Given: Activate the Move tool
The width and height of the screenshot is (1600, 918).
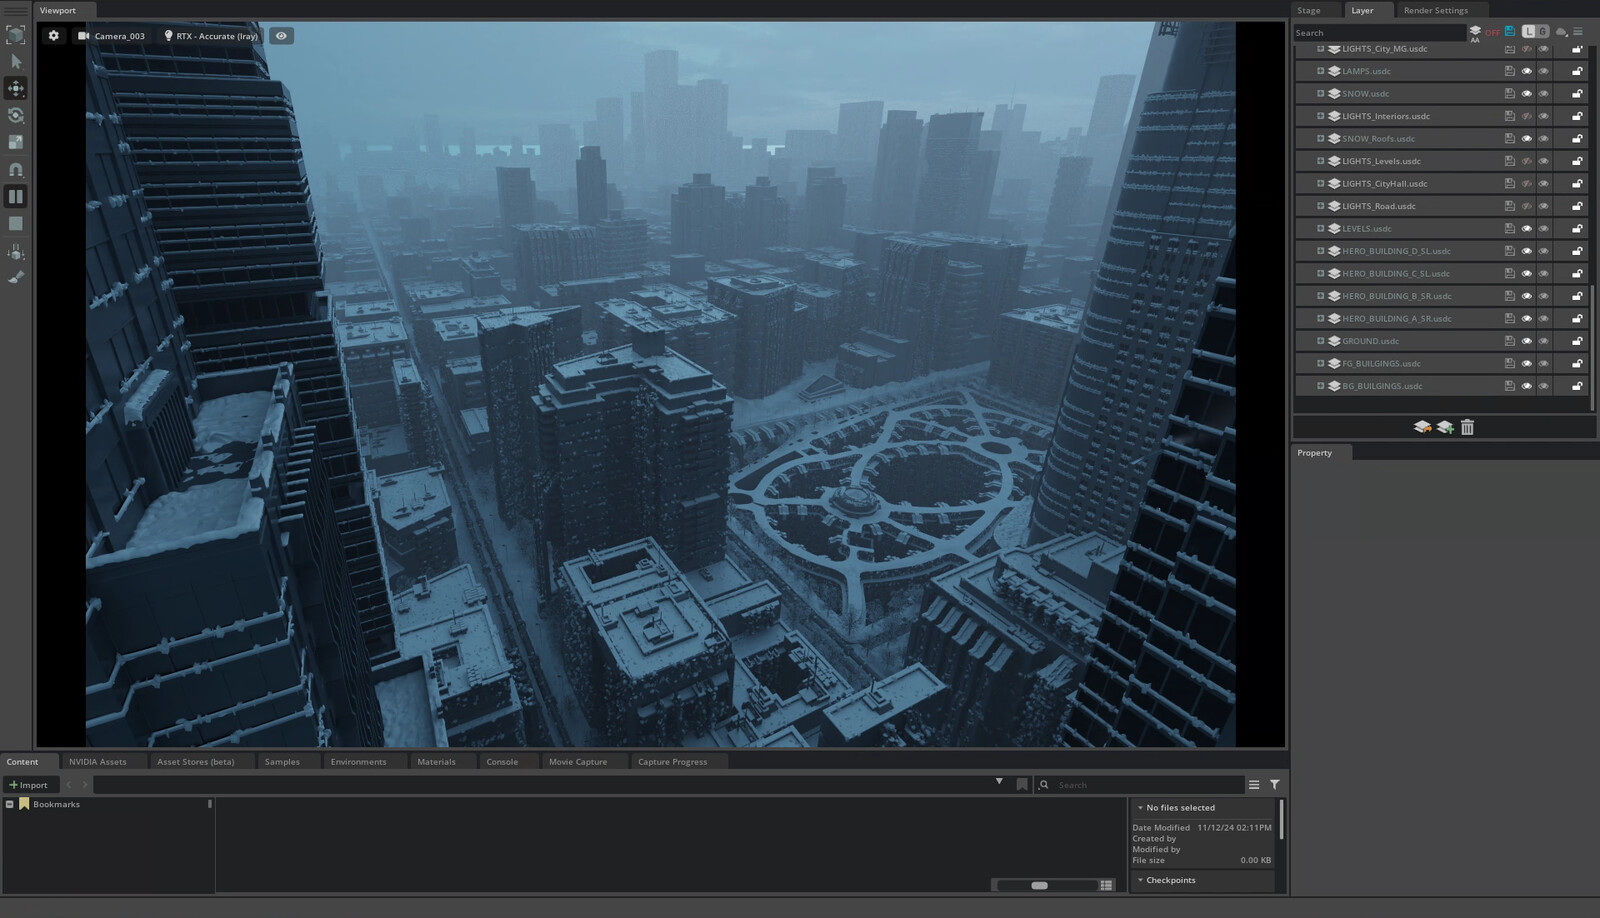Looking at the screenshot, I should (16, 88).
